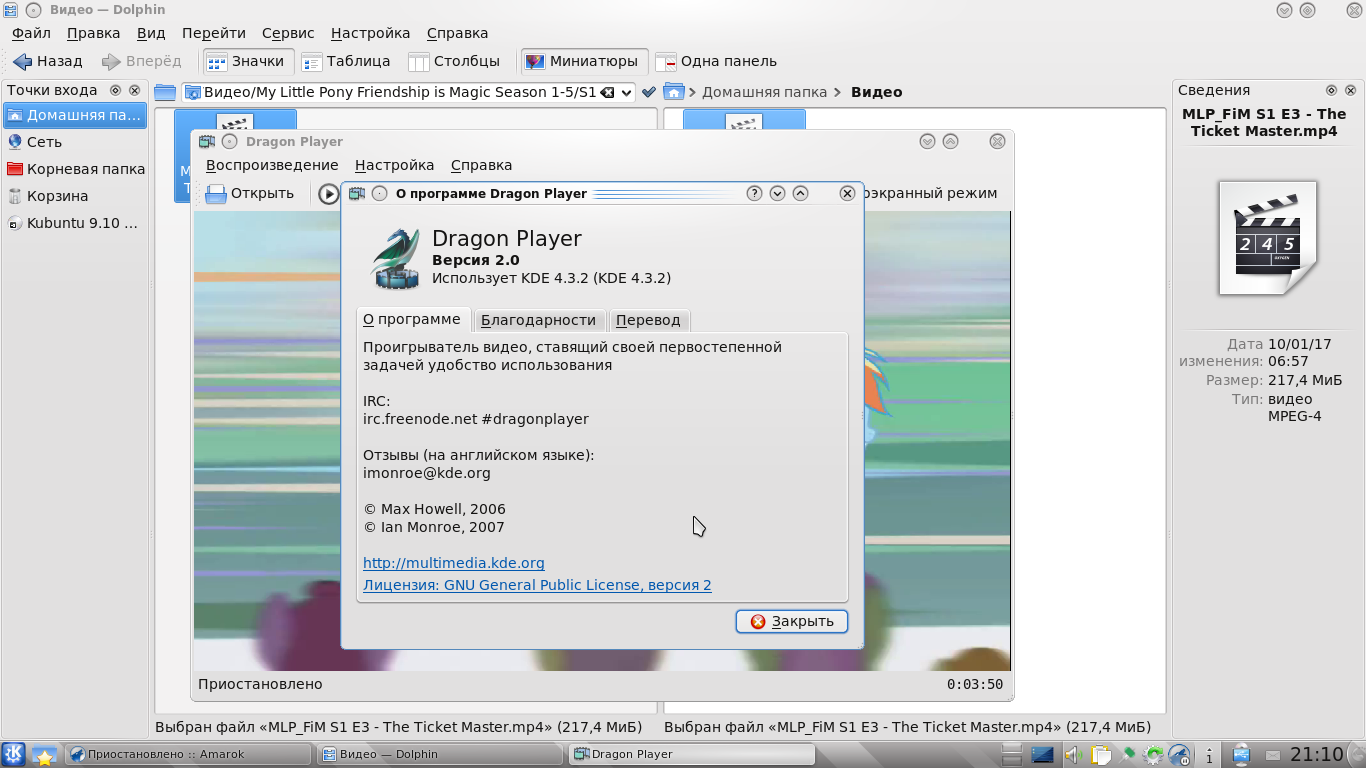
Task: Switch to the О программе tab
Action: click(412, 320)
